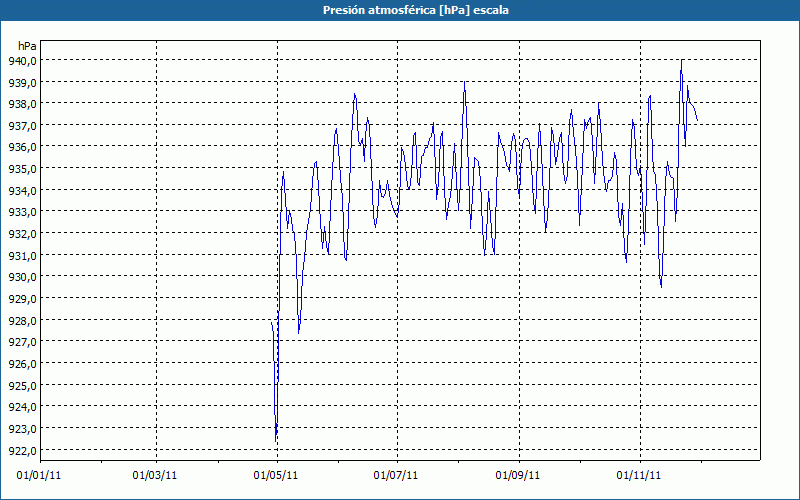
Task: Select the 931,0 y-axis value
Action: [22, 255]
